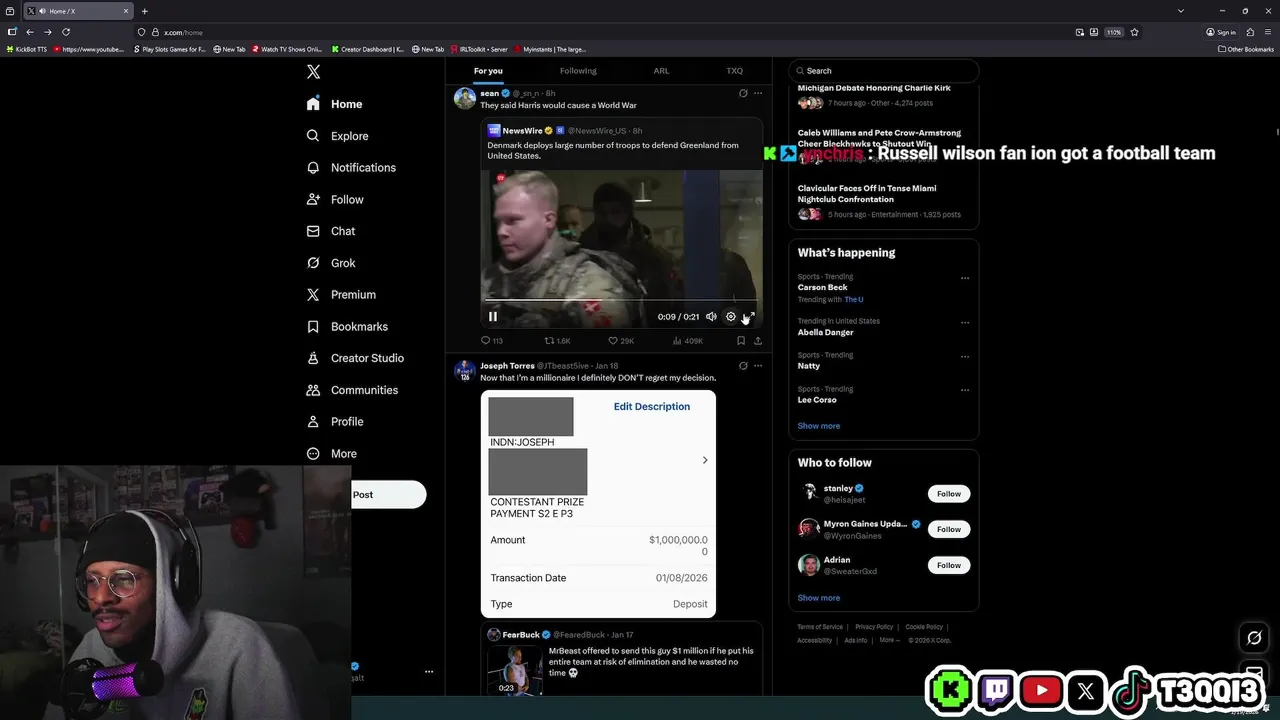Switch to the For you tab
The height and width of the screenshot is (720, 1280).
[x=488, y=71]
